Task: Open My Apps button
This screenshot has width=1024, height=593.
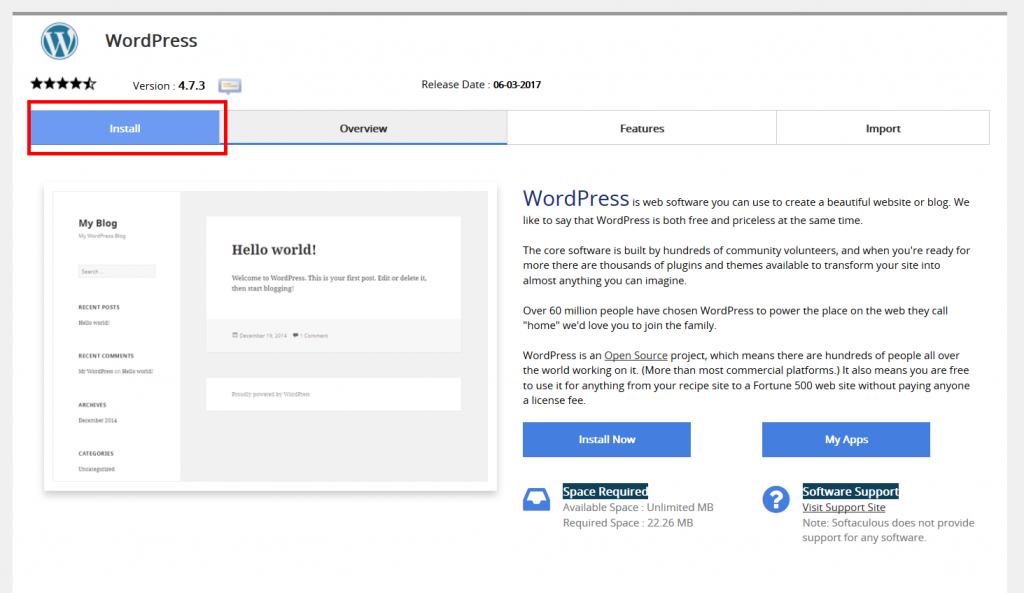Action: tap(846, 440)
